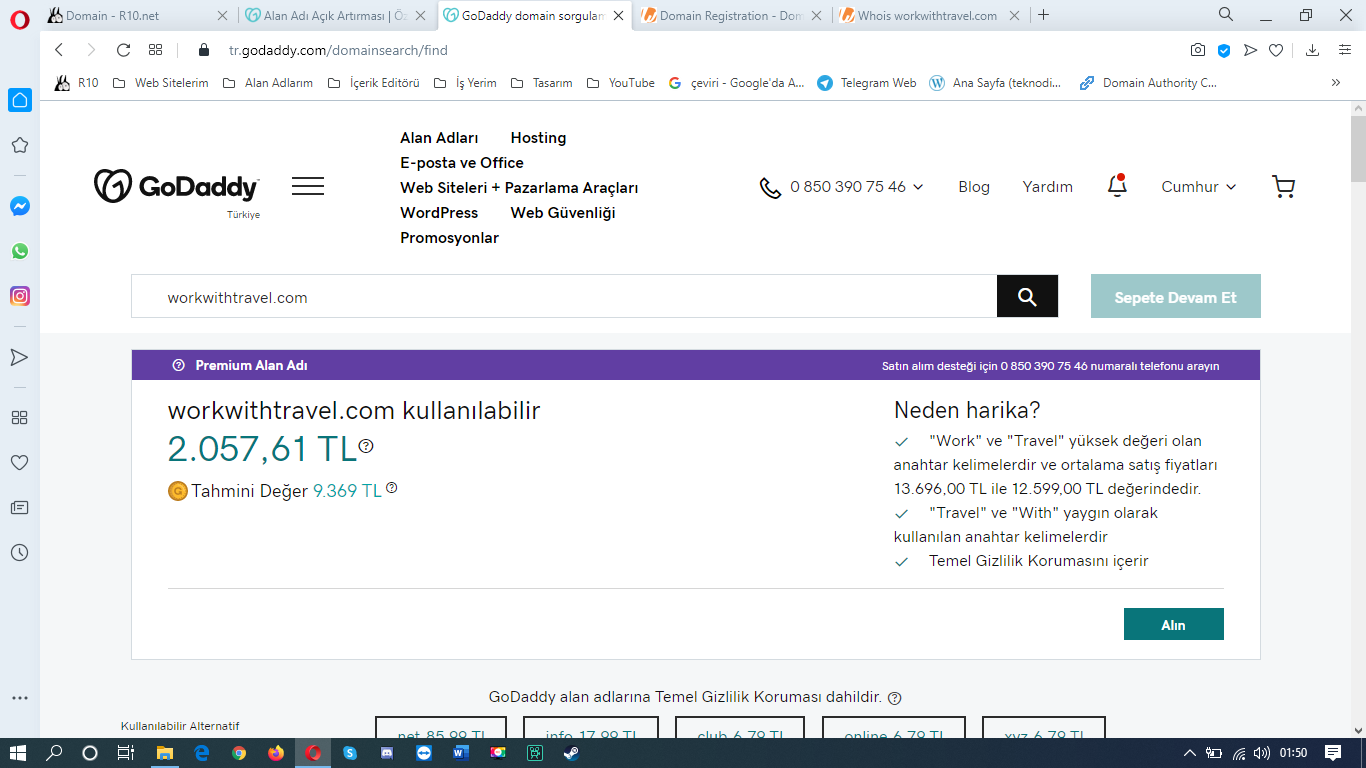Go back to previous page
1366x768 pixels.
(x=59, y=50)
